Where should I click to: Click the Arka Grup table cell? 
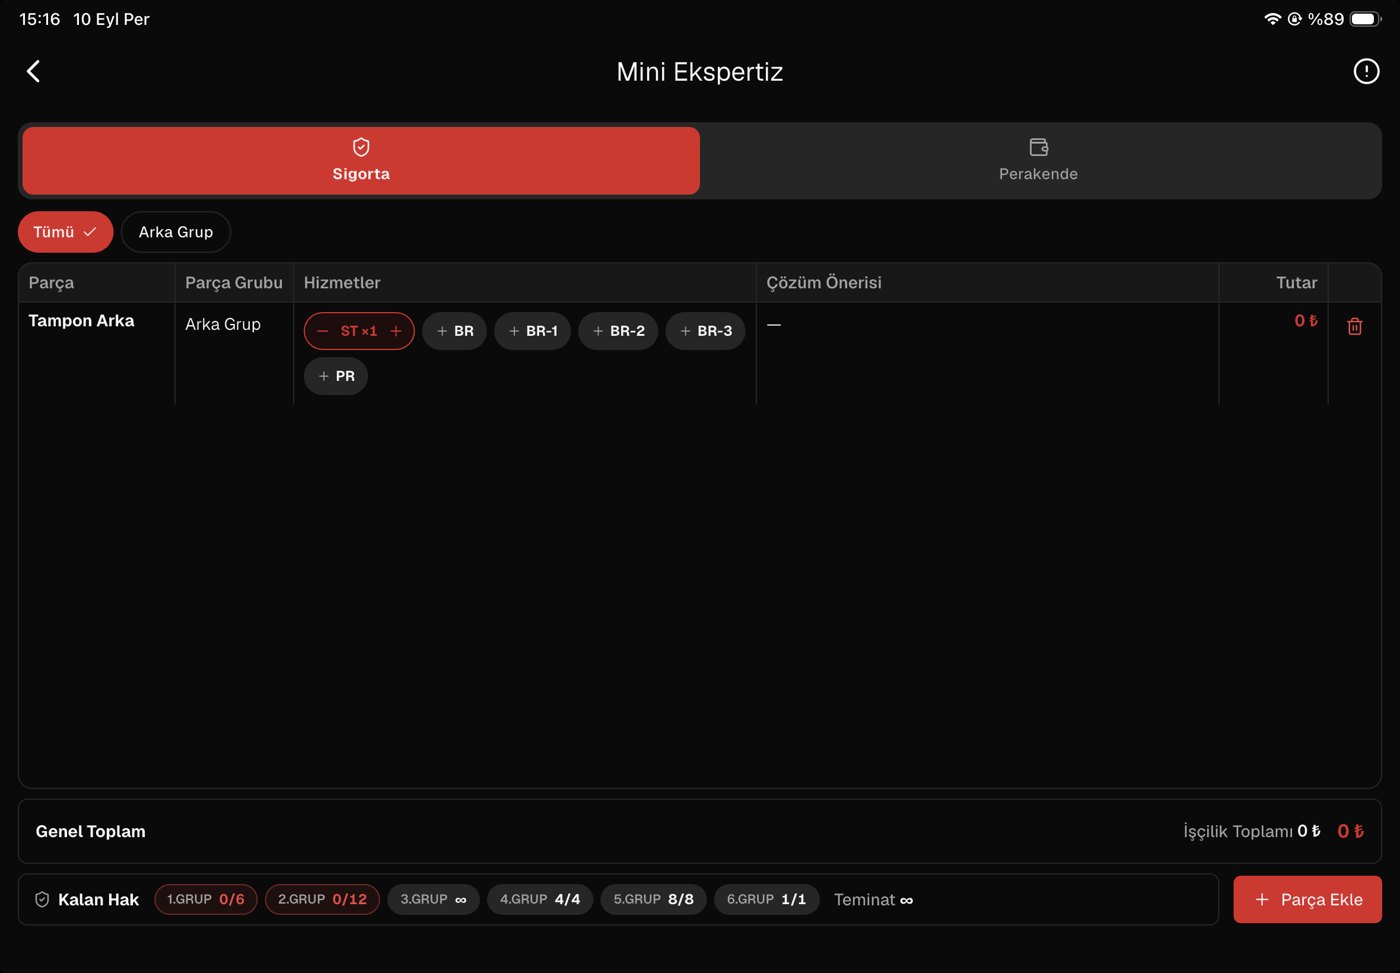point(223,324)
